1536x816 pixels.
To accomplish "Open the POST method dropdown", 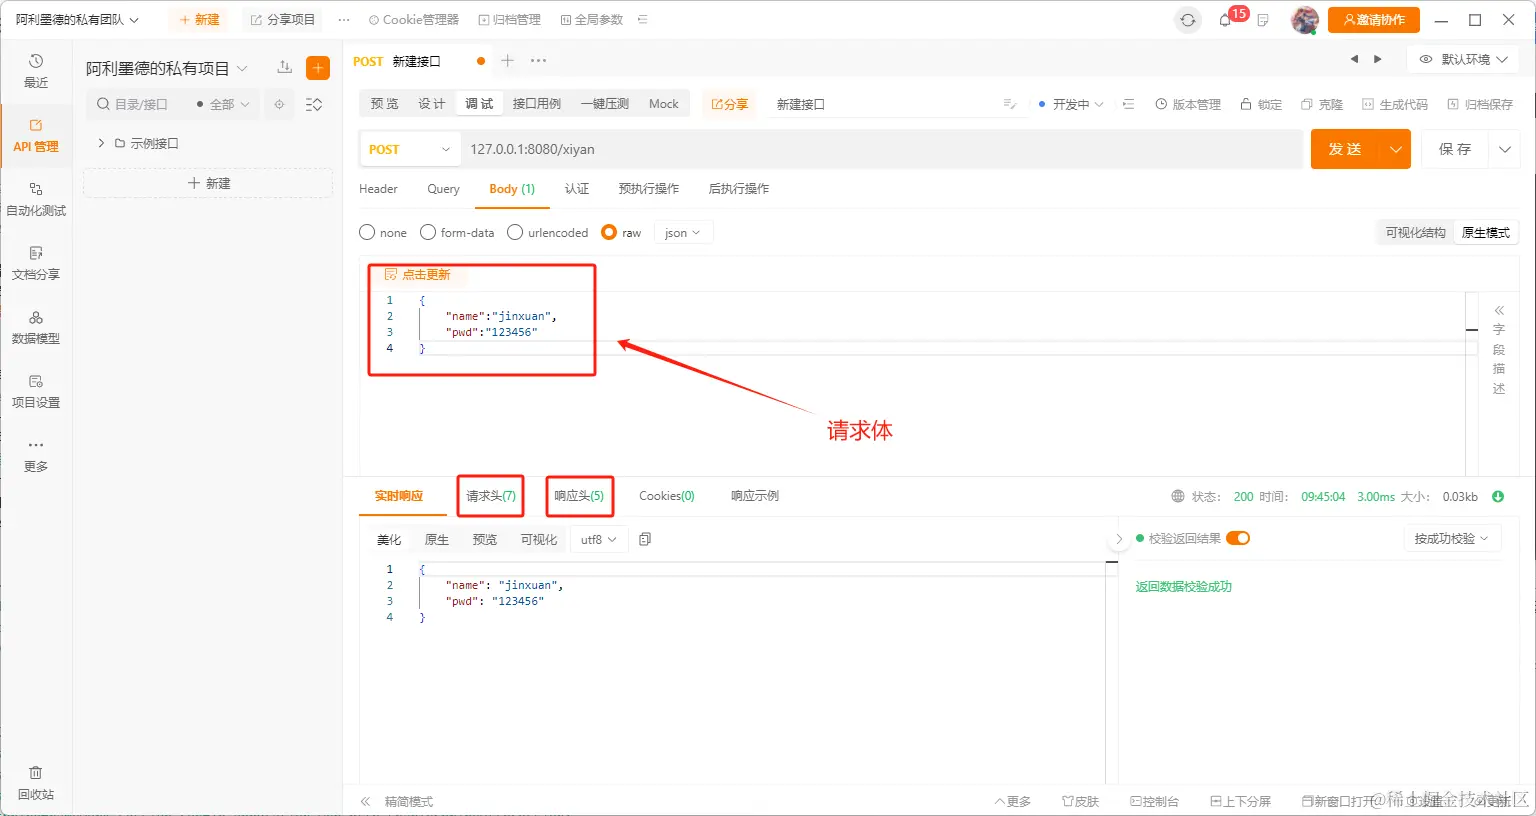I will tap(410, 149).
